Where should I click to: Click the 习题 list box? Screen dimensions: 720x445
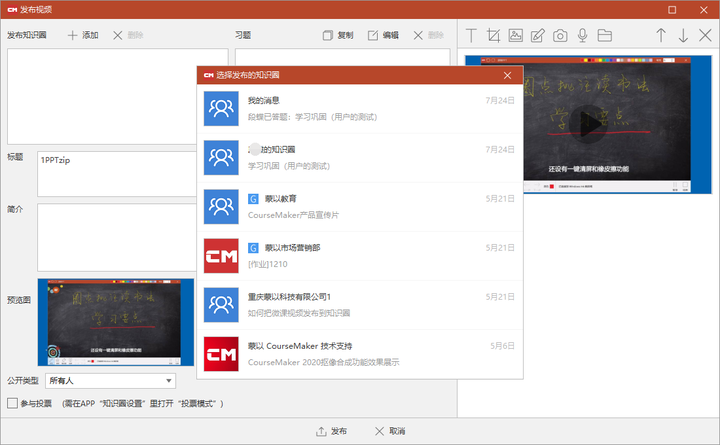(343, 57)
